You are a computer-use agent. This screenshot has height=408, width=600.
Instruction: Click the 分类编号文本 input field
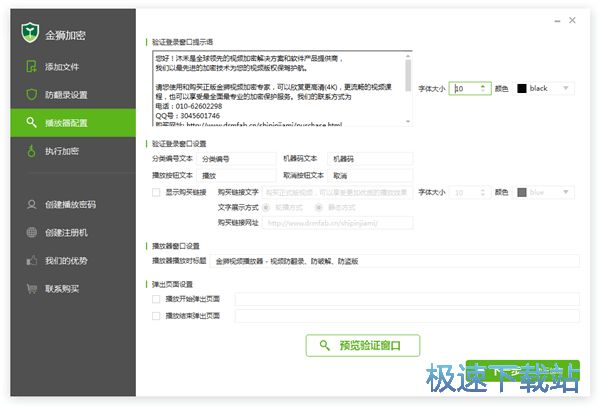click(236, 158)
